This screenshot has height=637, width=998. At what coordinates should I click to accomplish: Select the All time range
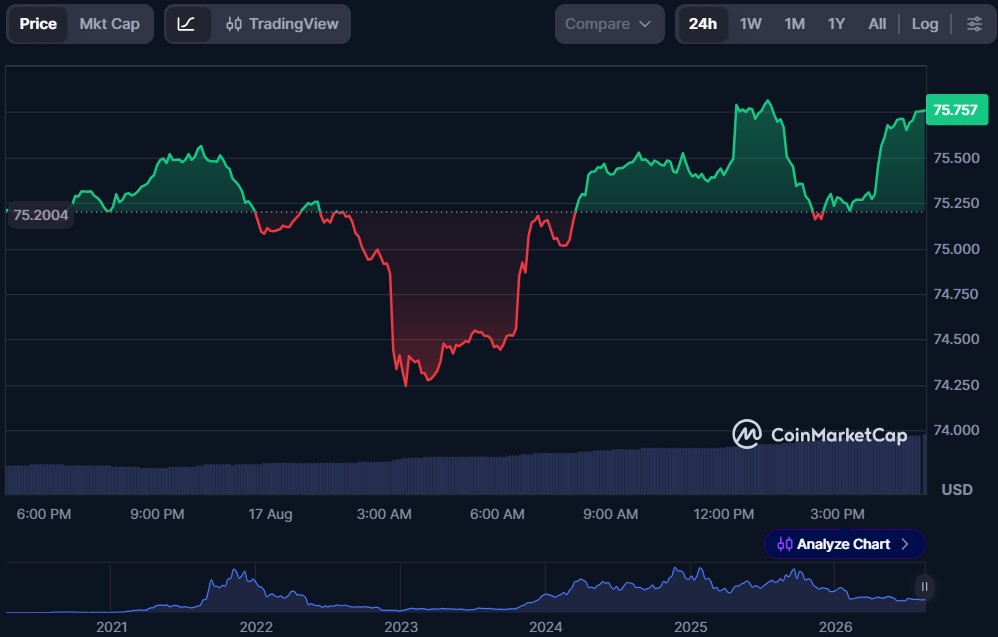point(877,24)
